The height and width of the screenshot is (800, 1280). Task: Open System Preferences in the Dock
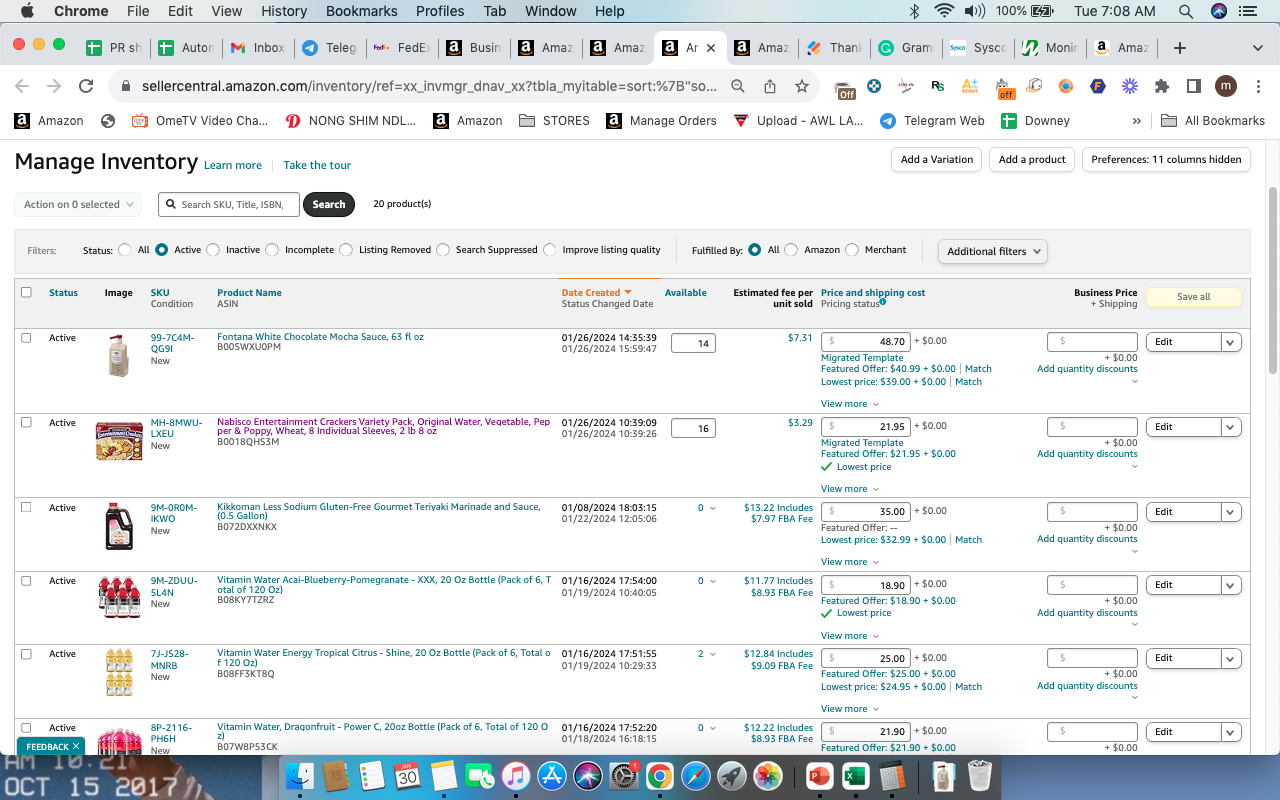tap(623, 776)
